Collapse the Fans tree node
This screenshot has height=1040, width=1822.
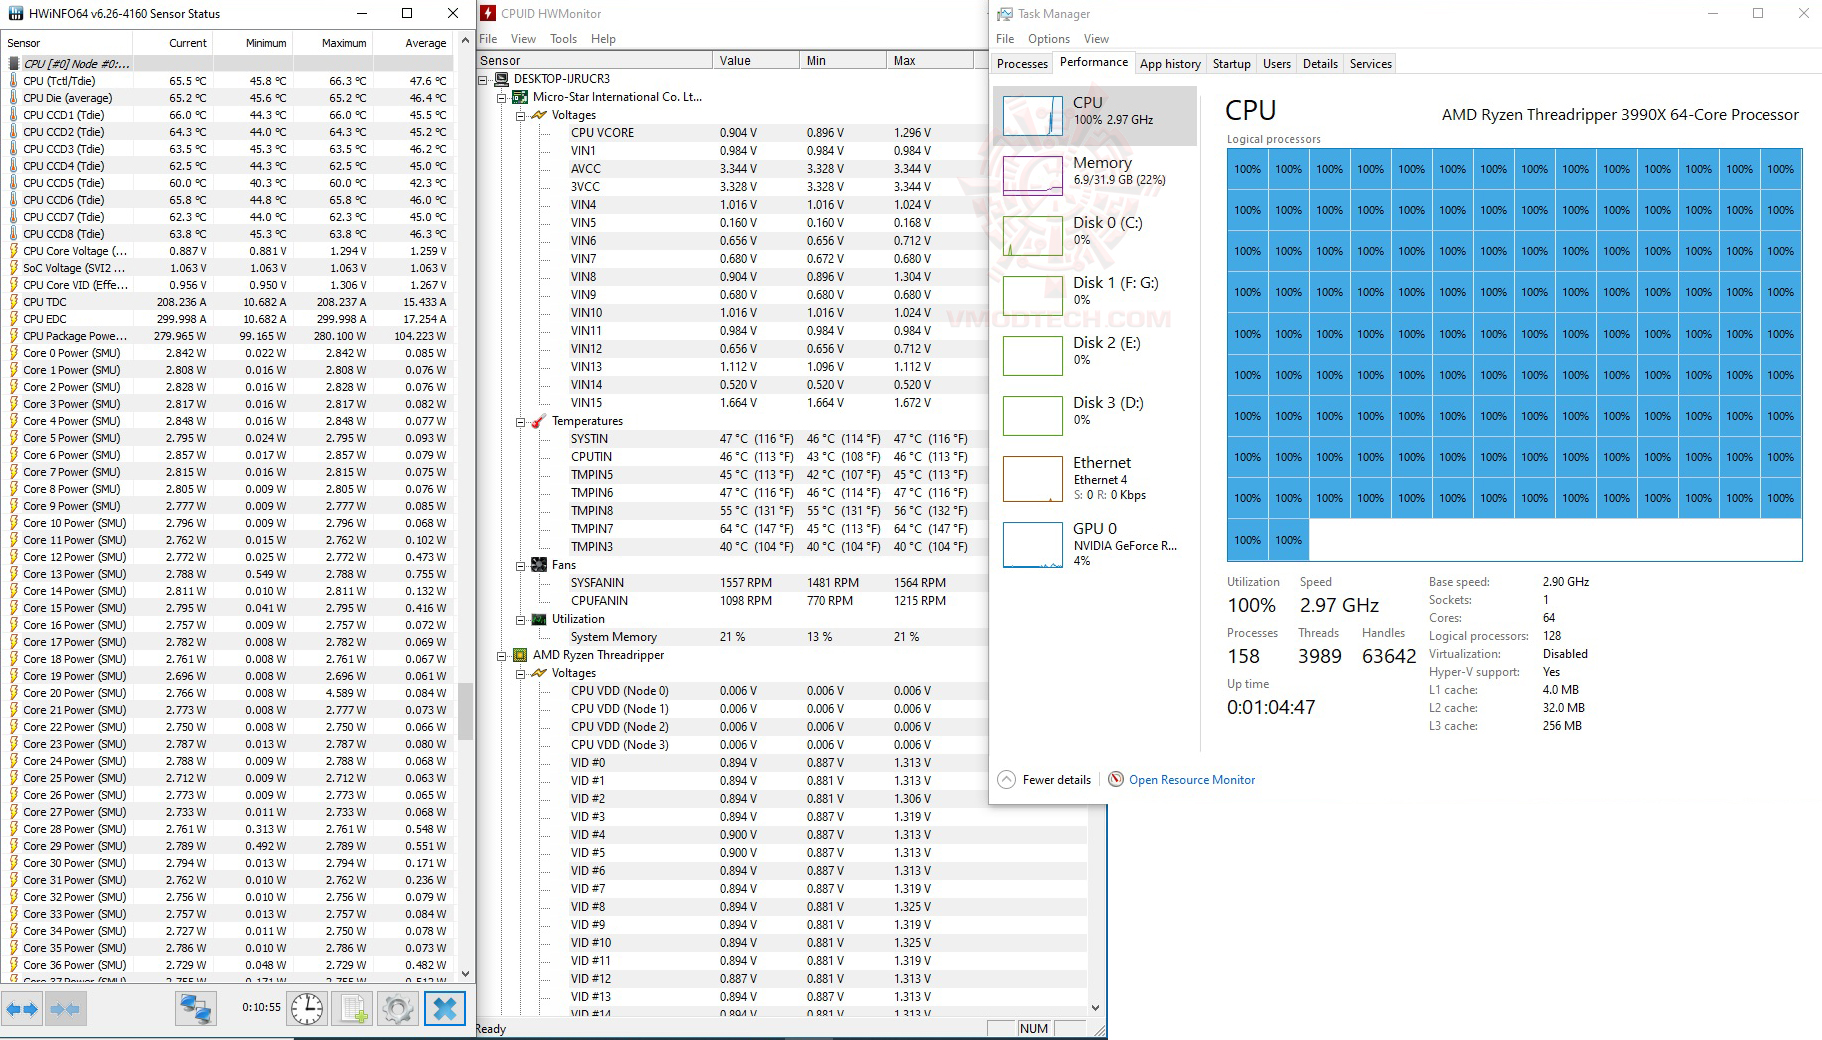(521, 565)
